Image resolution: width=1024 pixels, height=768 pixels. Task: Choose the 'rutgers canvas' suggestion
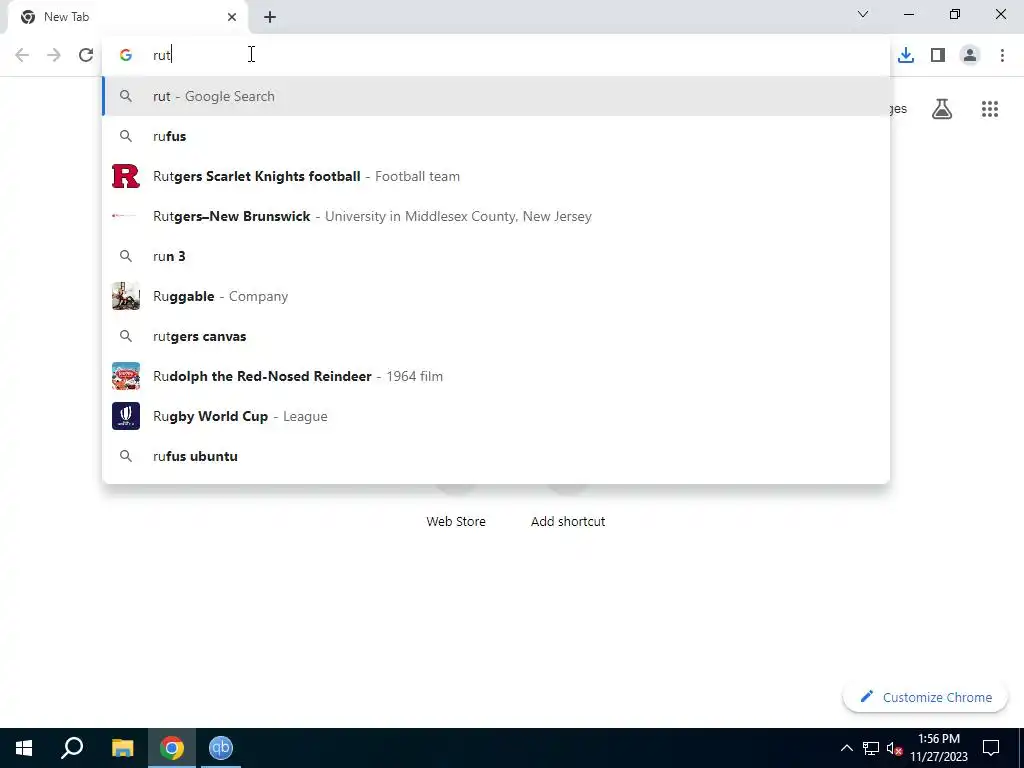click(496, 336)
